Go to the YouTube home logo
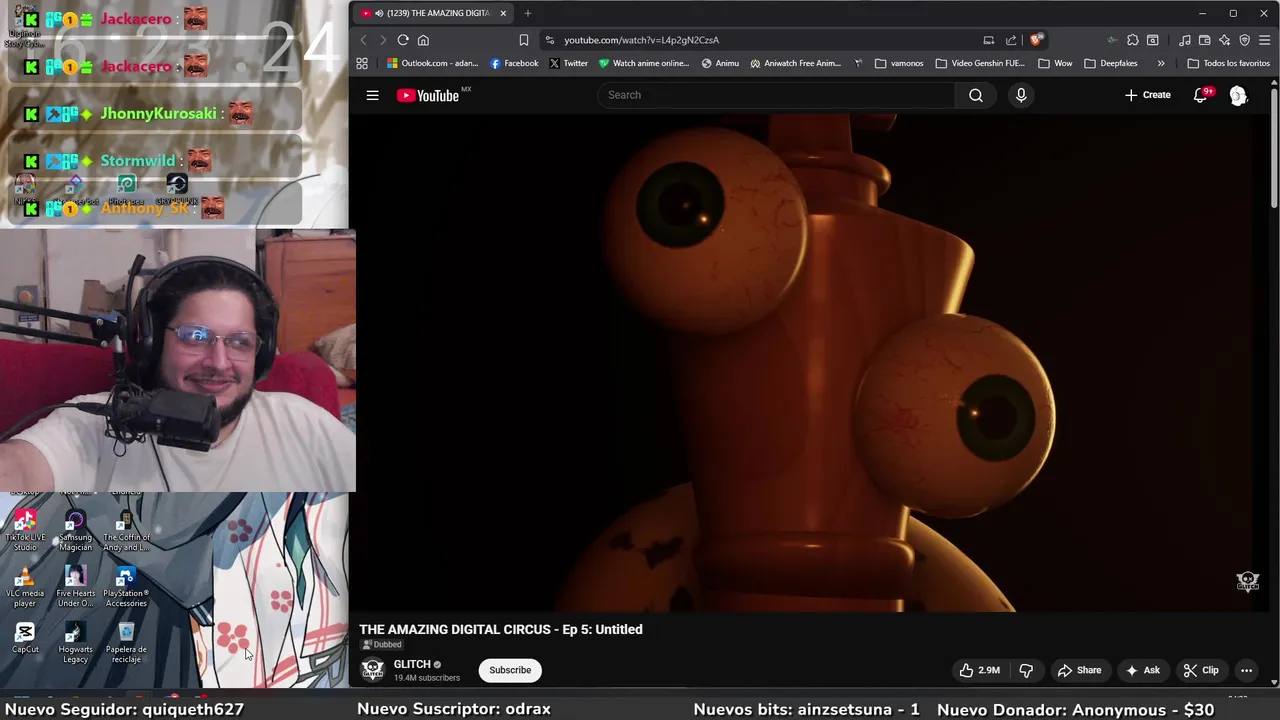 point(427,95)
